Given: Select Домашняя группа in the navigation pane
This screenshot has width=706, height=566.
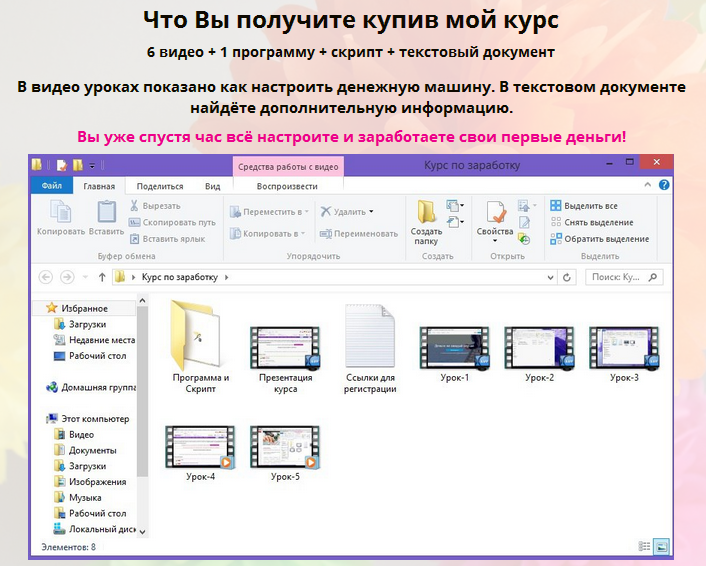Looking at the screenshot, I should [x=91, y=387].
